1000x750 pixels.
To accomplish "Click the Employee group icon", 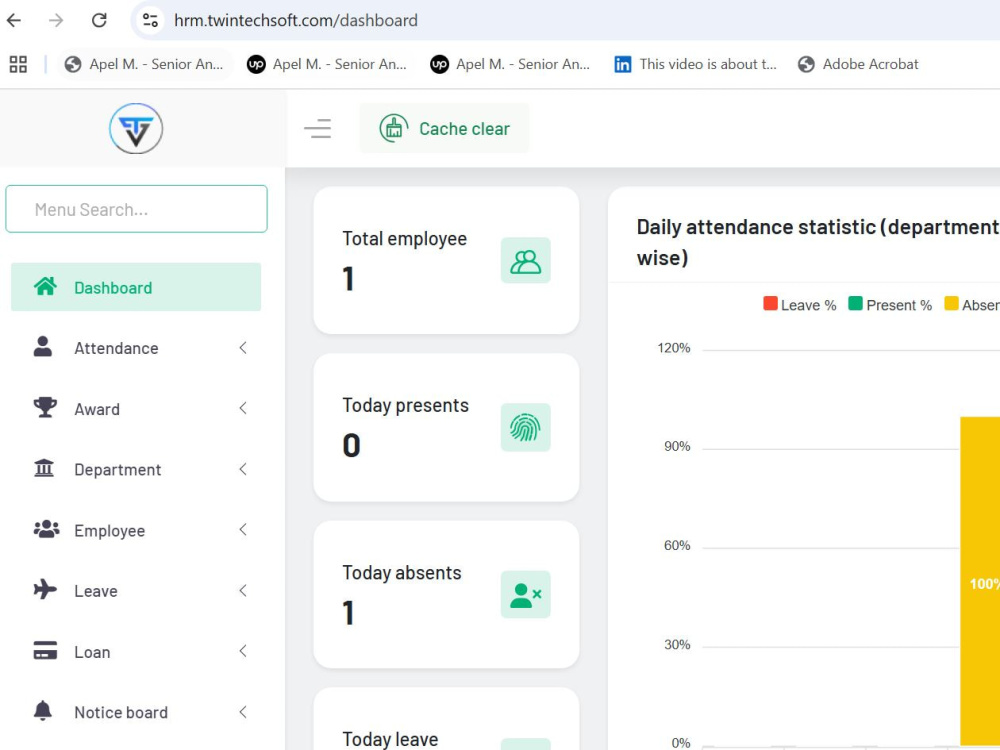I will 46,529.
